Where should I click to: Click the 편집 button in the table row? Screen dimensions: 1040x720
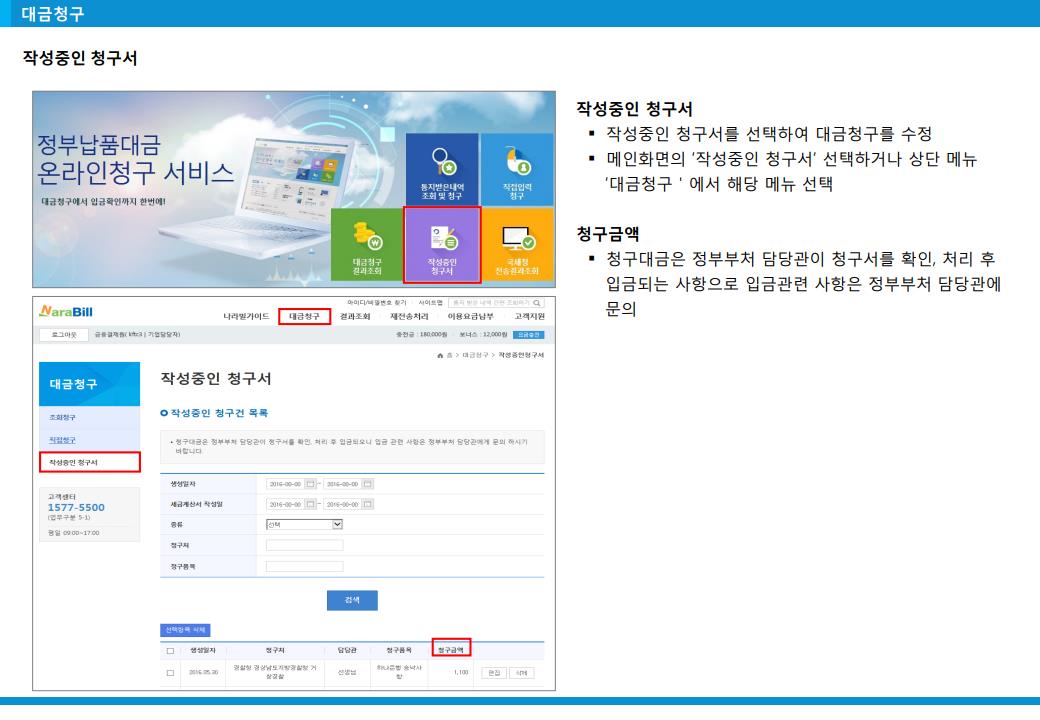494,673
